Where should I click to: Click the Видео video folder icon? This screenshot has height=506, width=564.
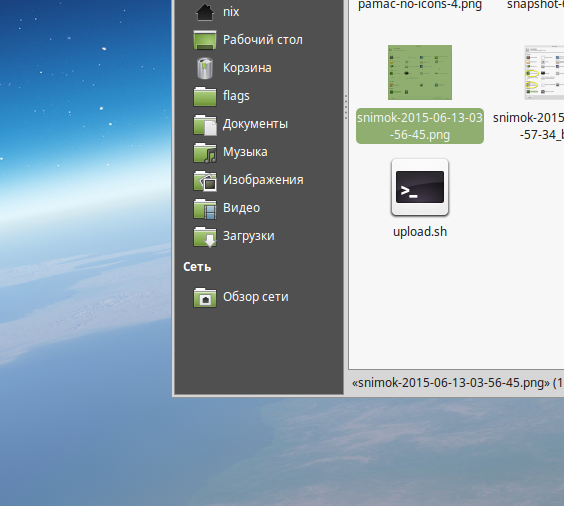coord(205,209)
